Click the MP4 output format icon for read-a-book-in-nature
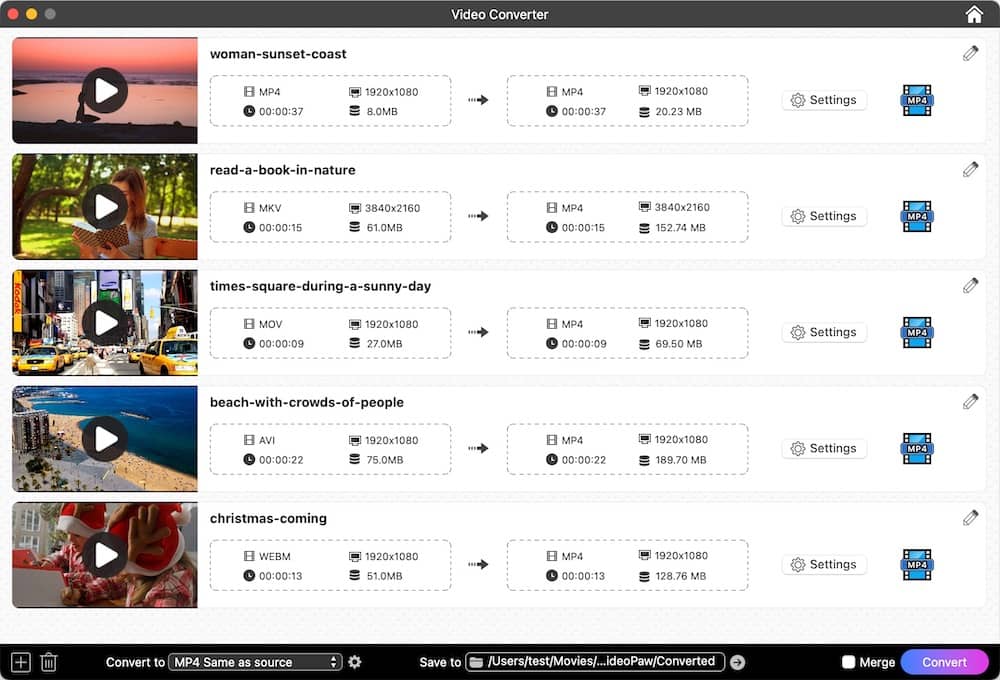This screenshot has width=1000, height=680. [916, 216]
